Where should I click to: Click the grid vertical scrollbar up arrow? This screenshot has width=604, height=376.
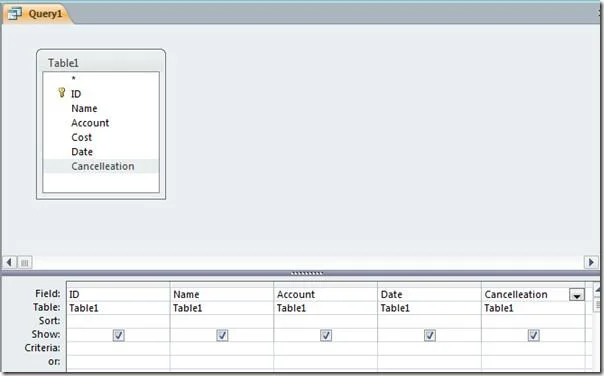tap(597, 289)
